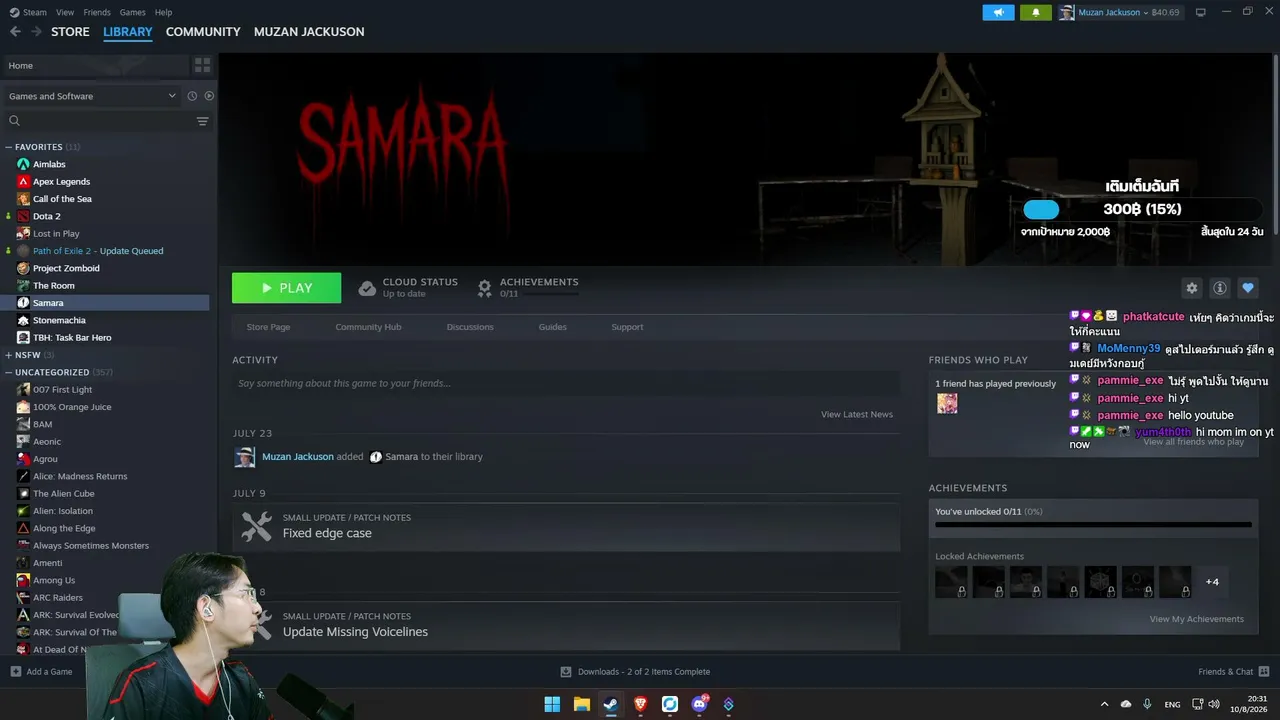The width and height of the screenshot is (1280, 720).
Task: Open the Discussions tab
Action: pyautogui.click(x=470, y=327)
